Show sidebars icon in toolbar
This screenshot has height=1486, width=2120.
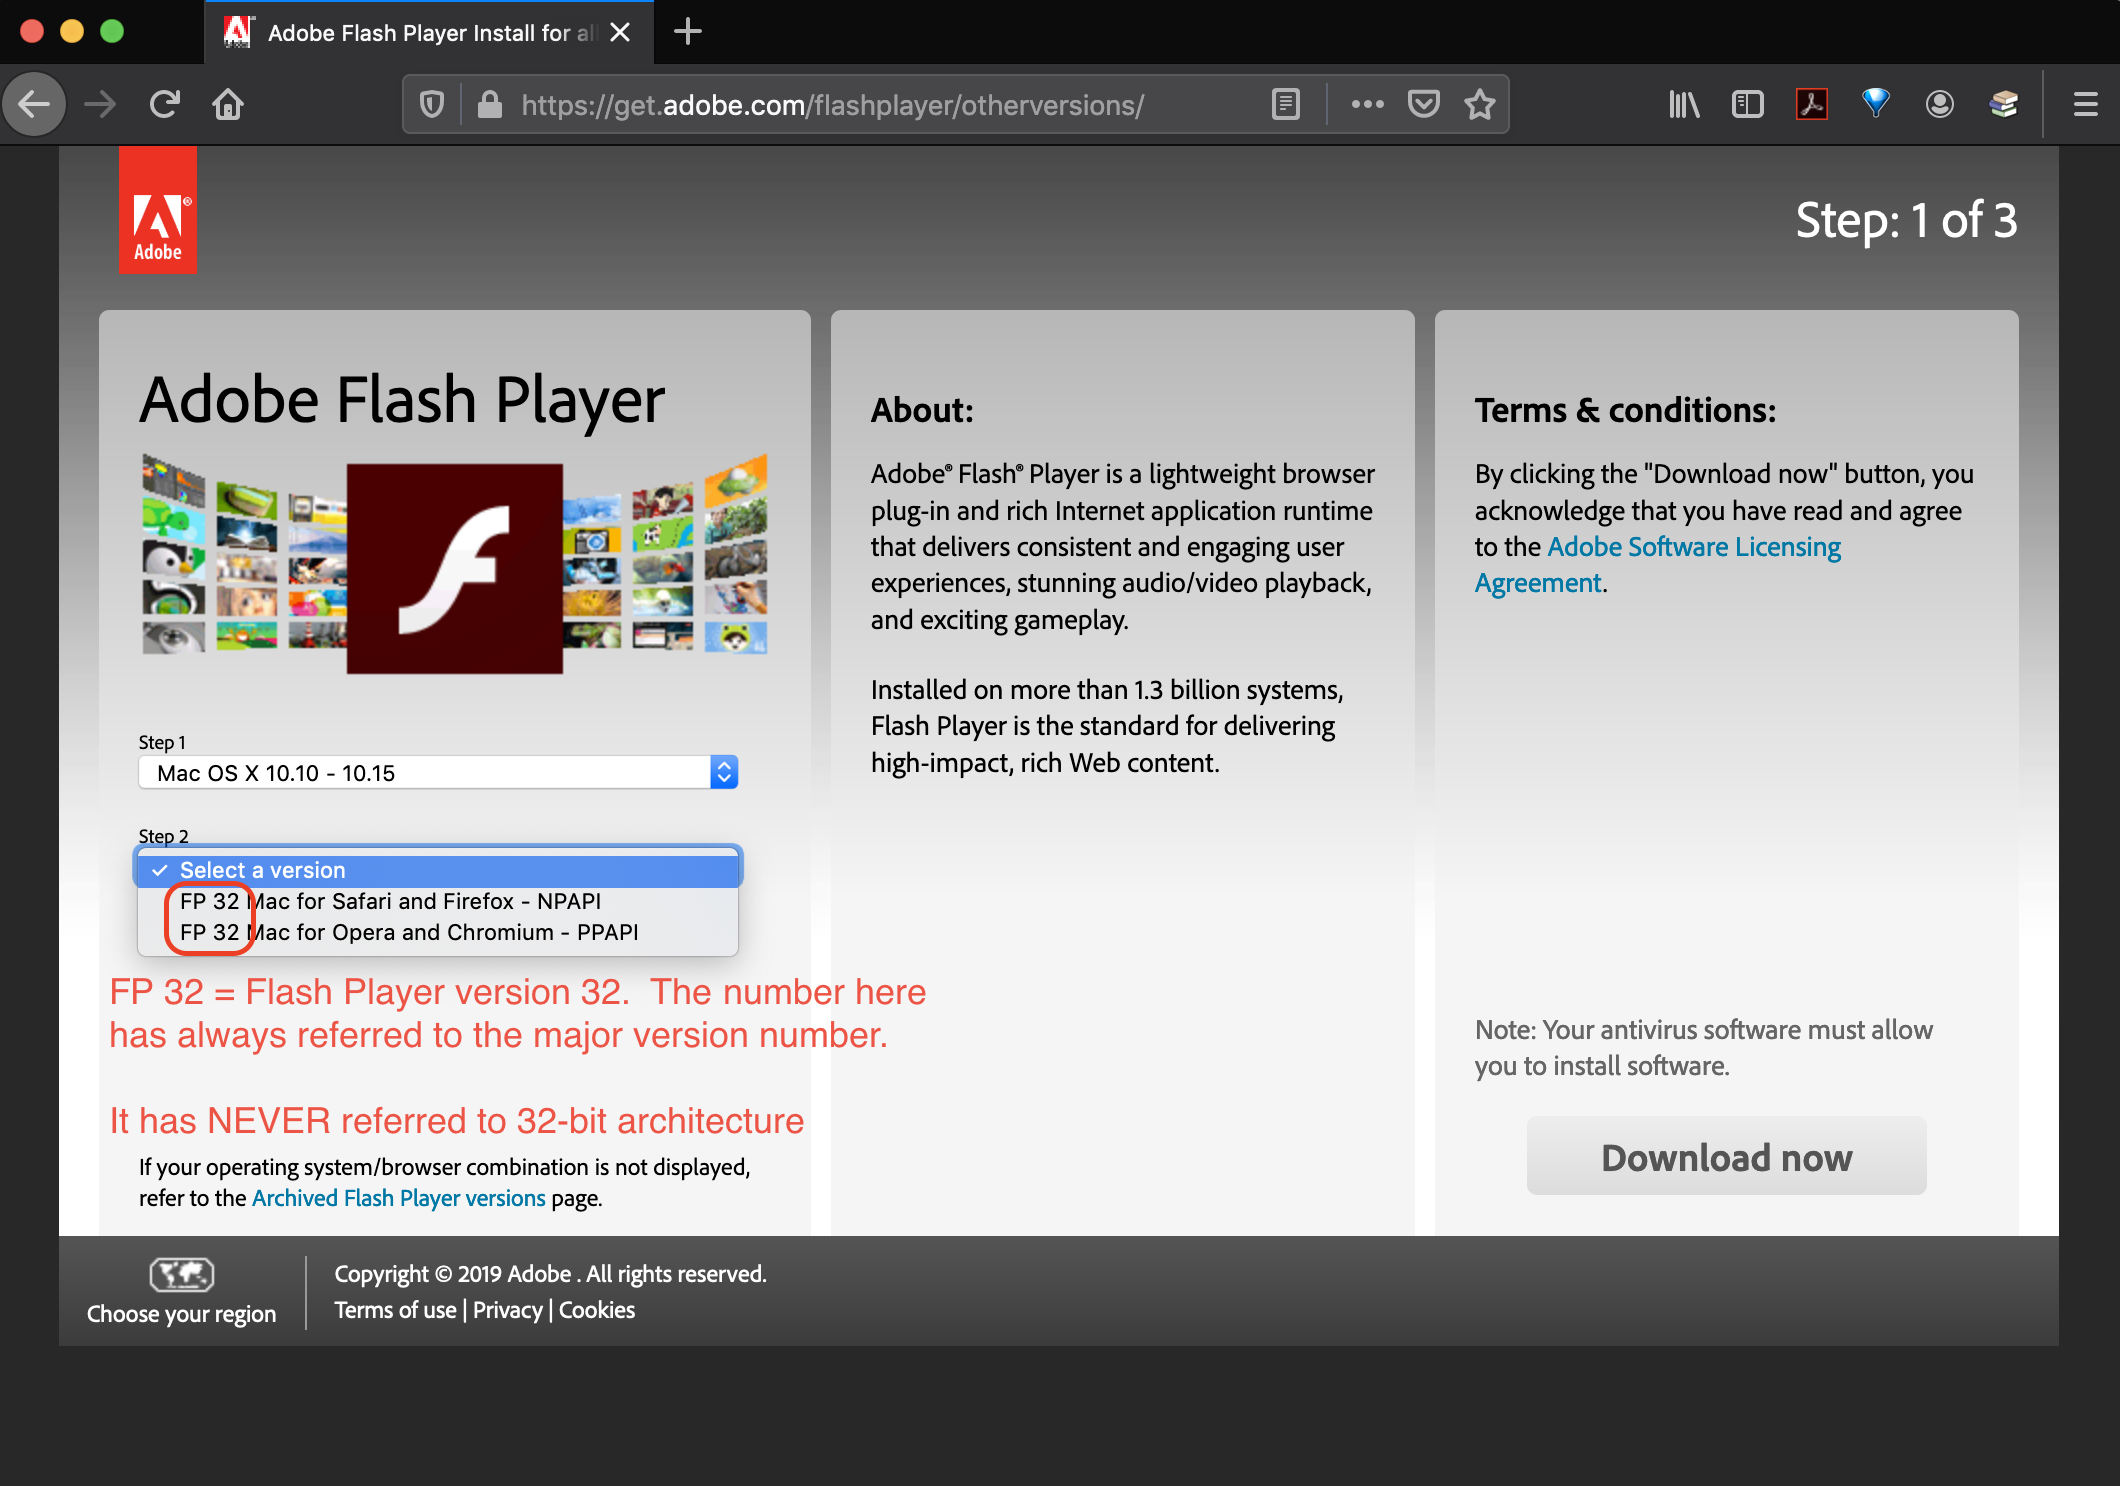point(1747,104)
